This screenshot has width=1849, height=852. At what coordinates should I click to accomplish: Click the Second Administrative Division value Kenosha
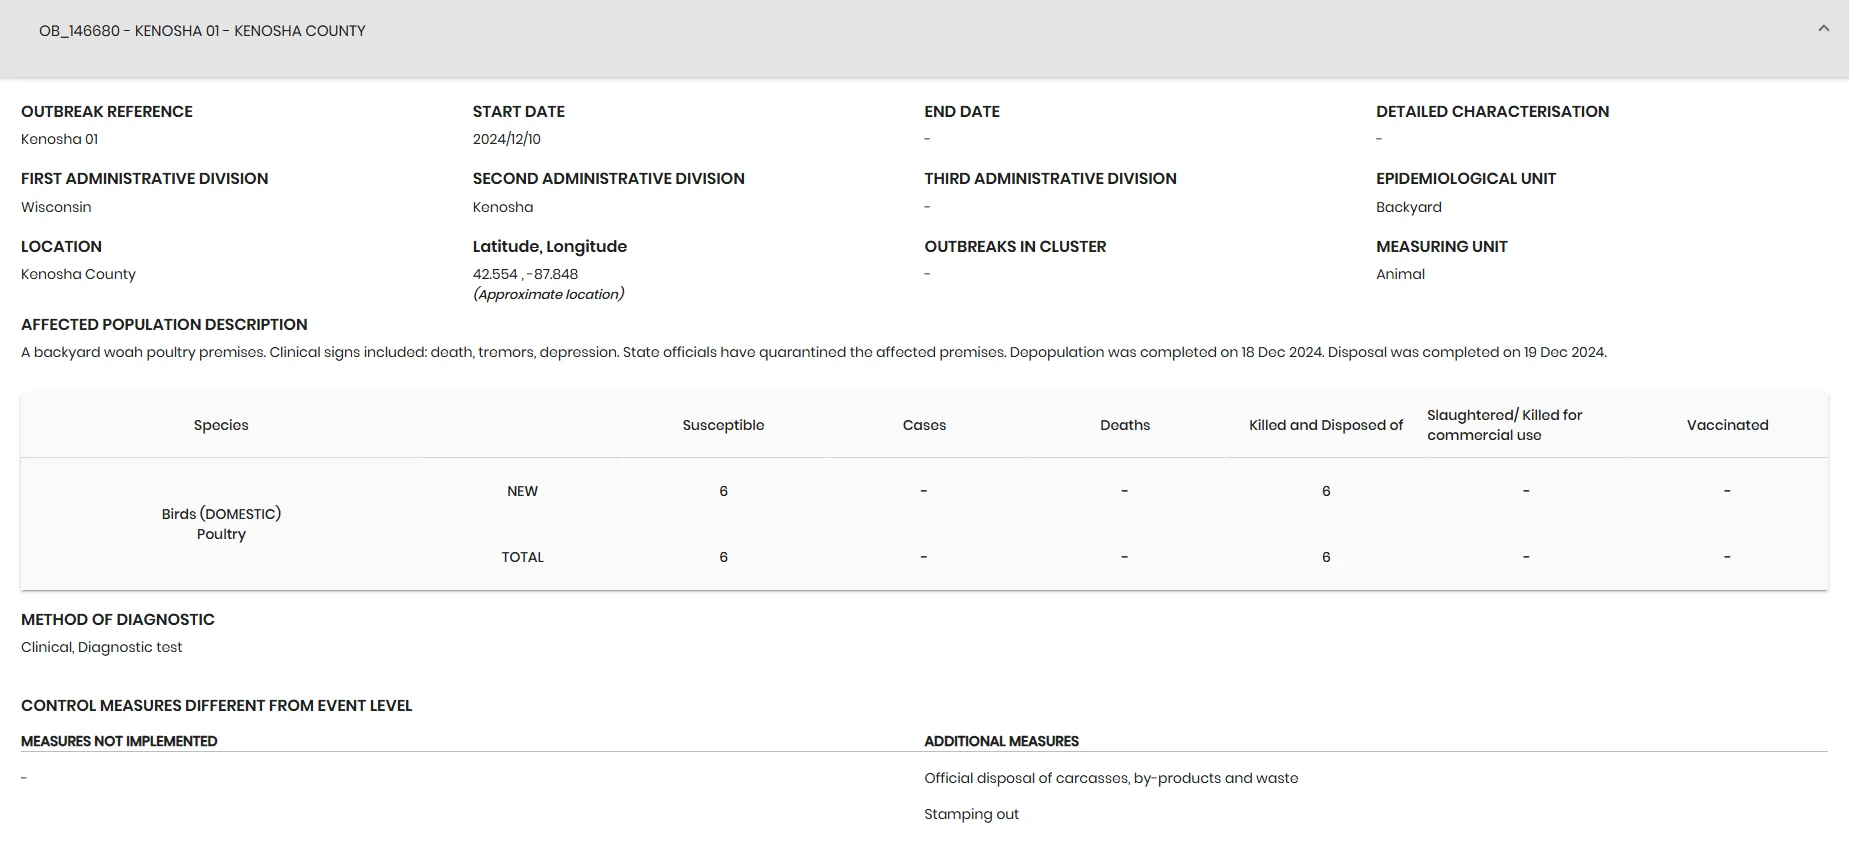pyautogui.click(x=503, y=207)
